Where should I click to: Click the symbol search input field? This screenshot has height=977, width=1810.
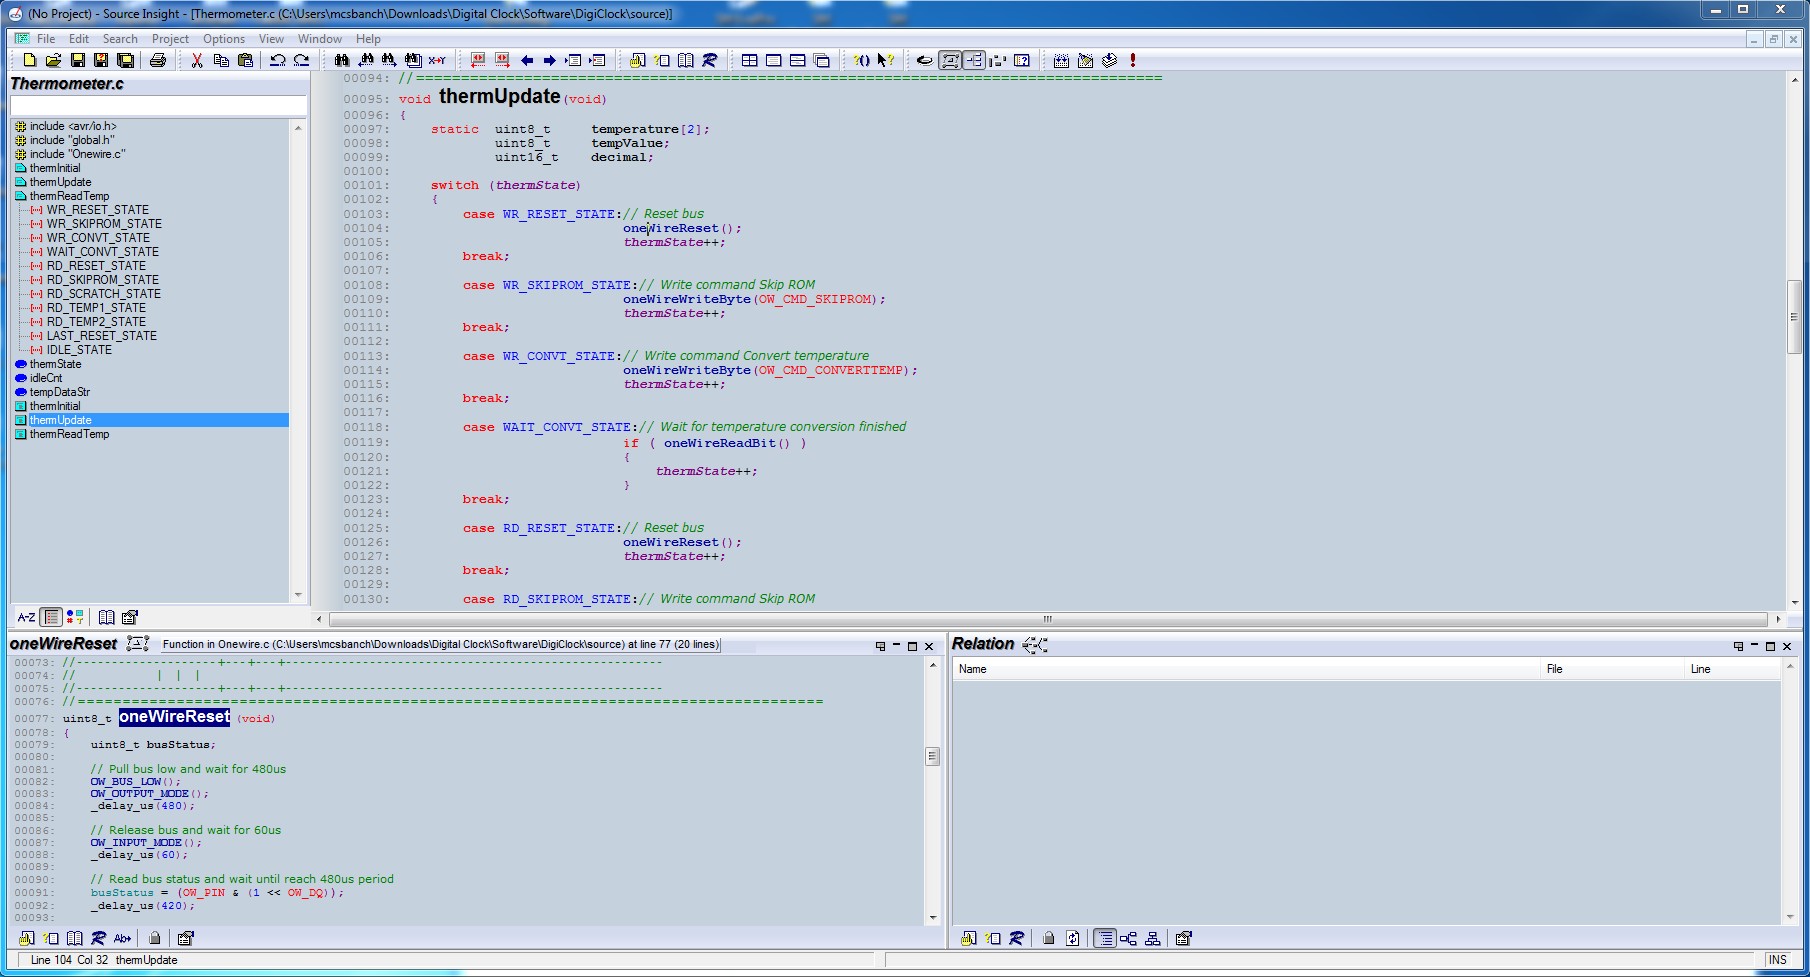[x=158, y=106]
